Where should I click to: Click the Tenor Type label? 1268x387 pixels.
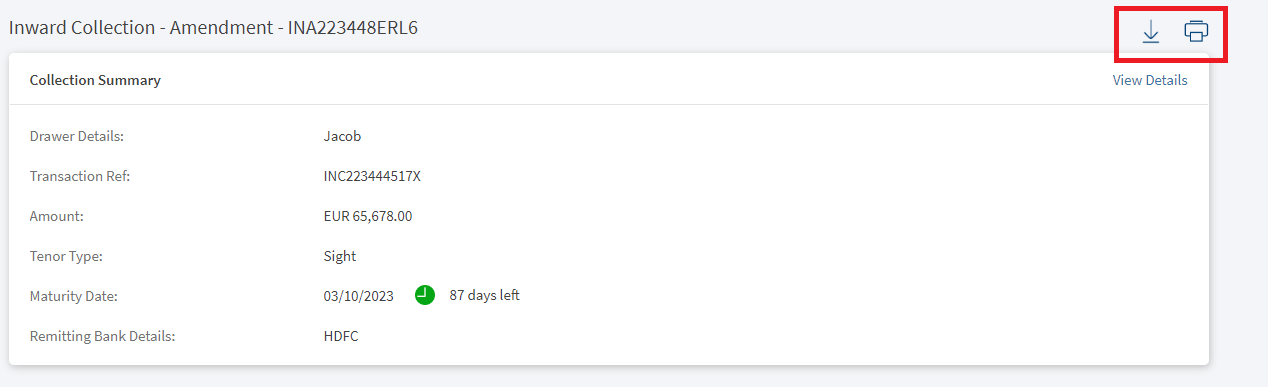click(66, 256)
